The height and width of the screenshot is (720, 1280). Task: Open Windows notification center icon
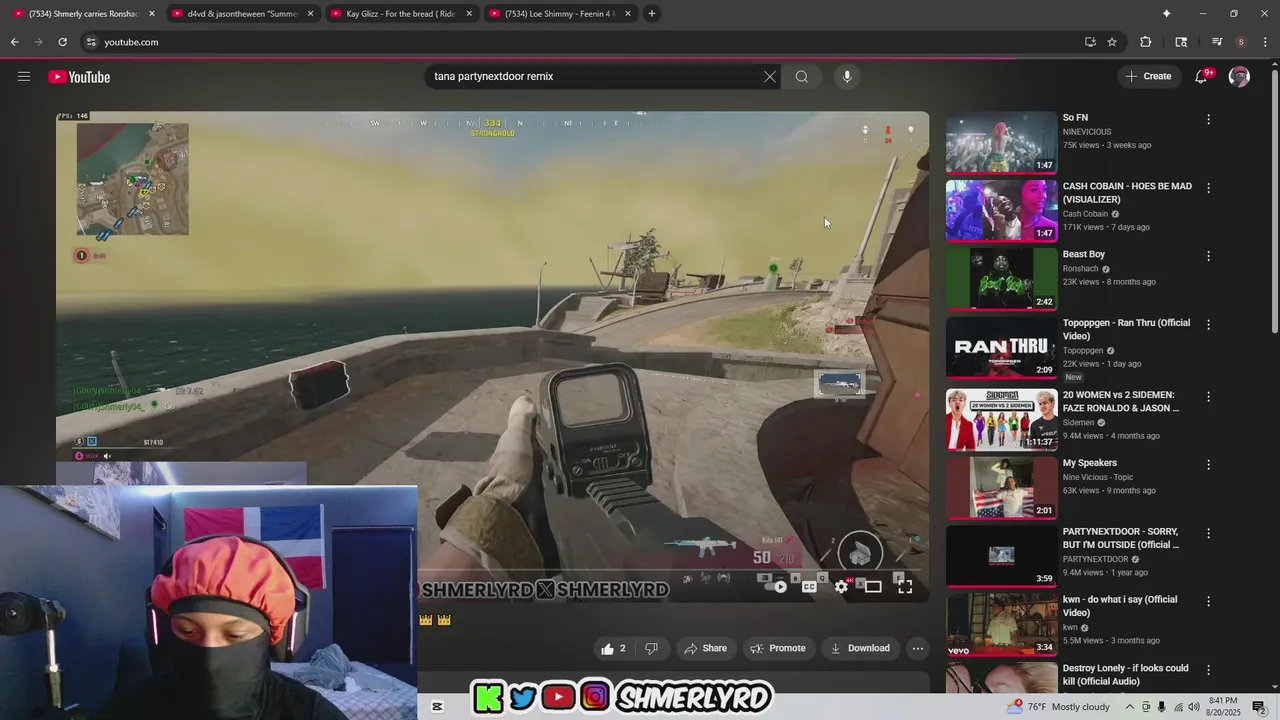(x=1259, y=707)
